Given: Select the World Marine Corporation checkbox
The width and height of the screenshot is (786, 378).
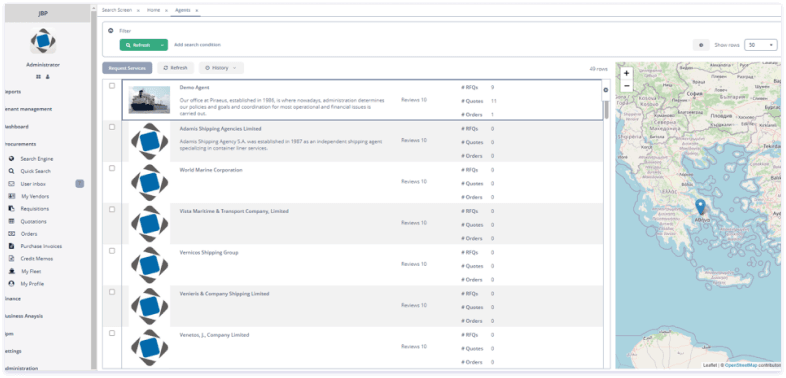Looking at the screenshot, I should [112, 168].
